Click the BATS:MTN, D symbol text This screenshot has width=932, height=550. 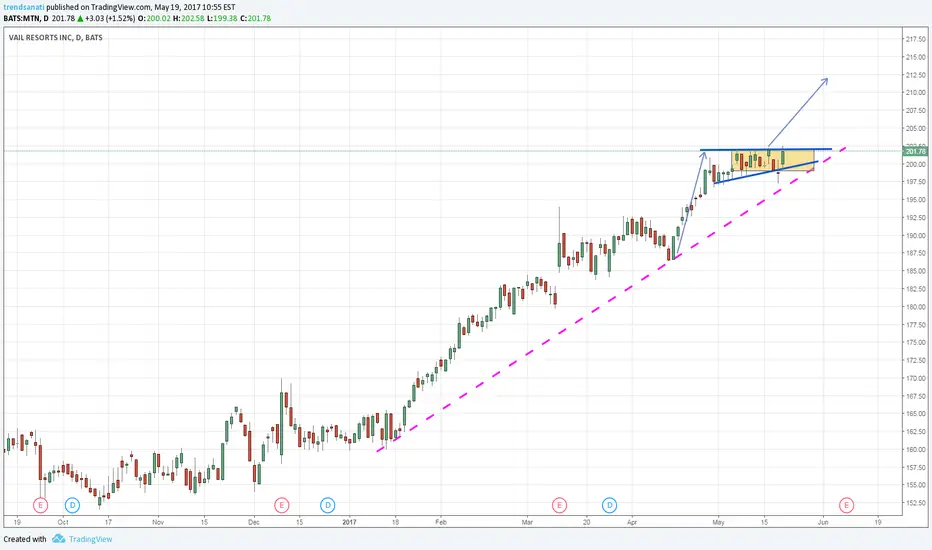point(26,18)
